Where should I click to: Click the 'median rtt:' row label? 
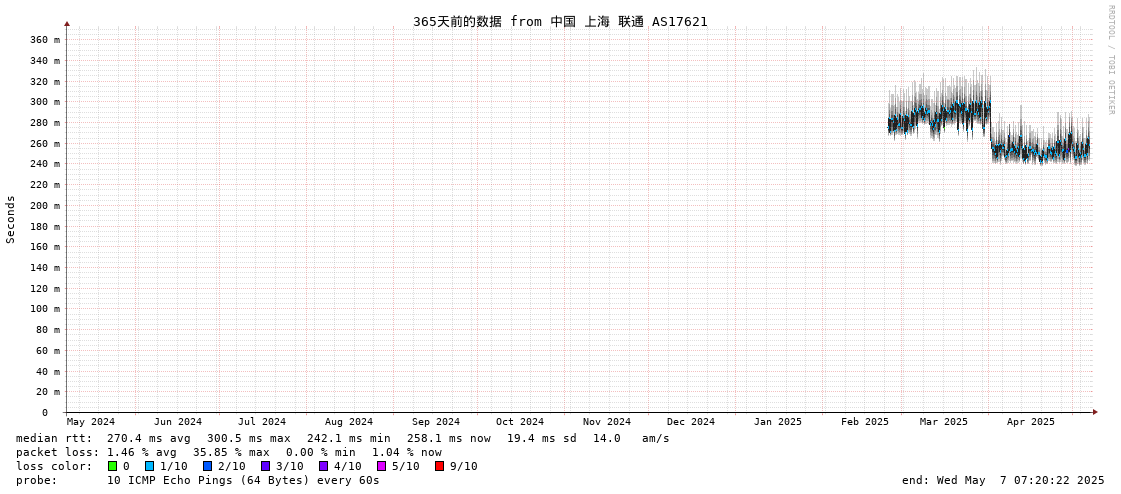[54, 438]
